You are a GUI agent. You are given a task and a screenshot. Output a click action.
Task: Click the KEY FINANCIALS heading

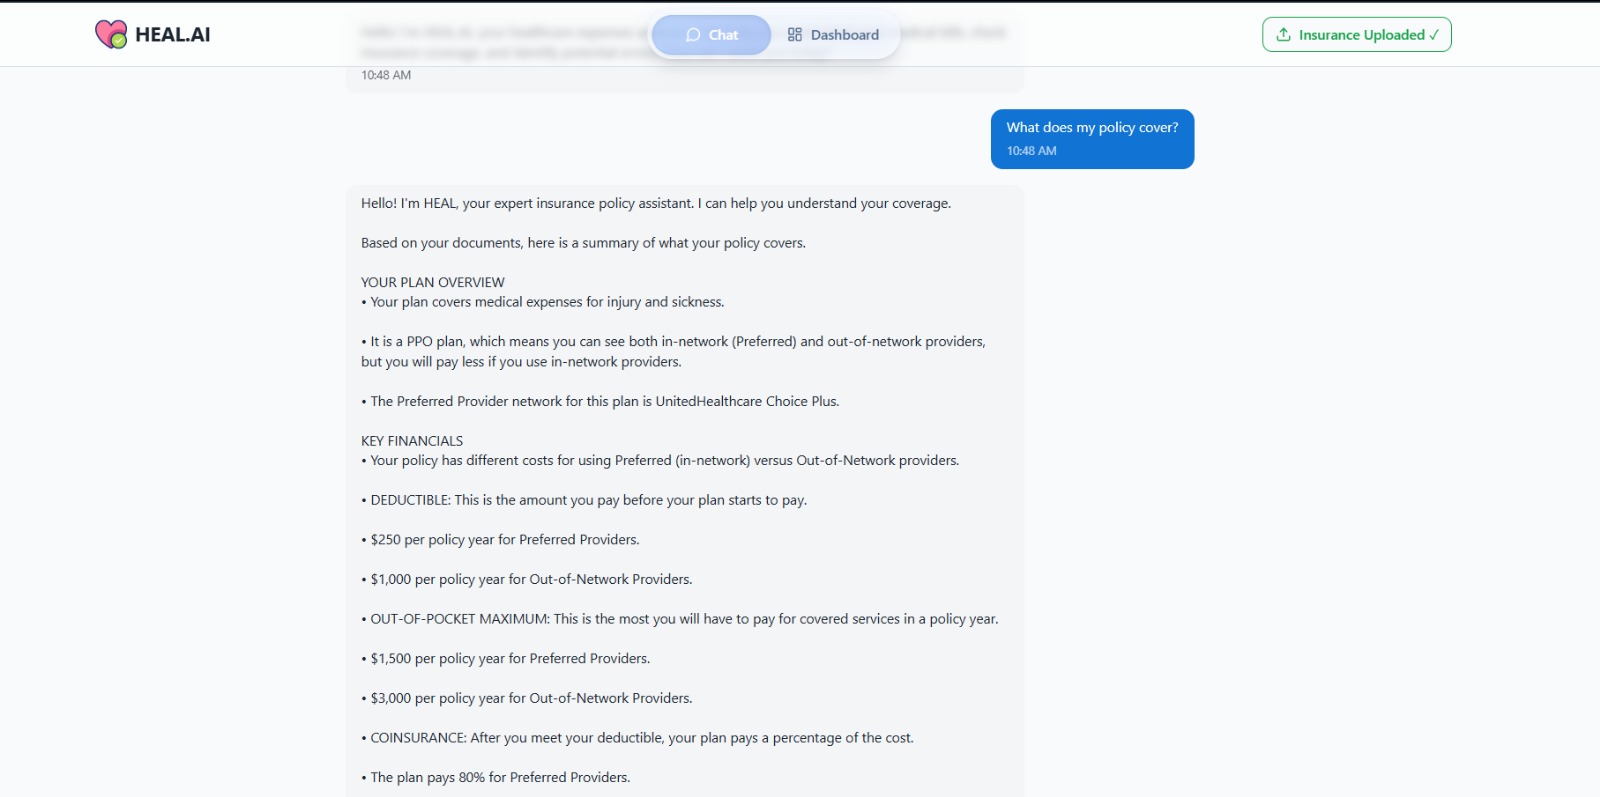[412, 441]
